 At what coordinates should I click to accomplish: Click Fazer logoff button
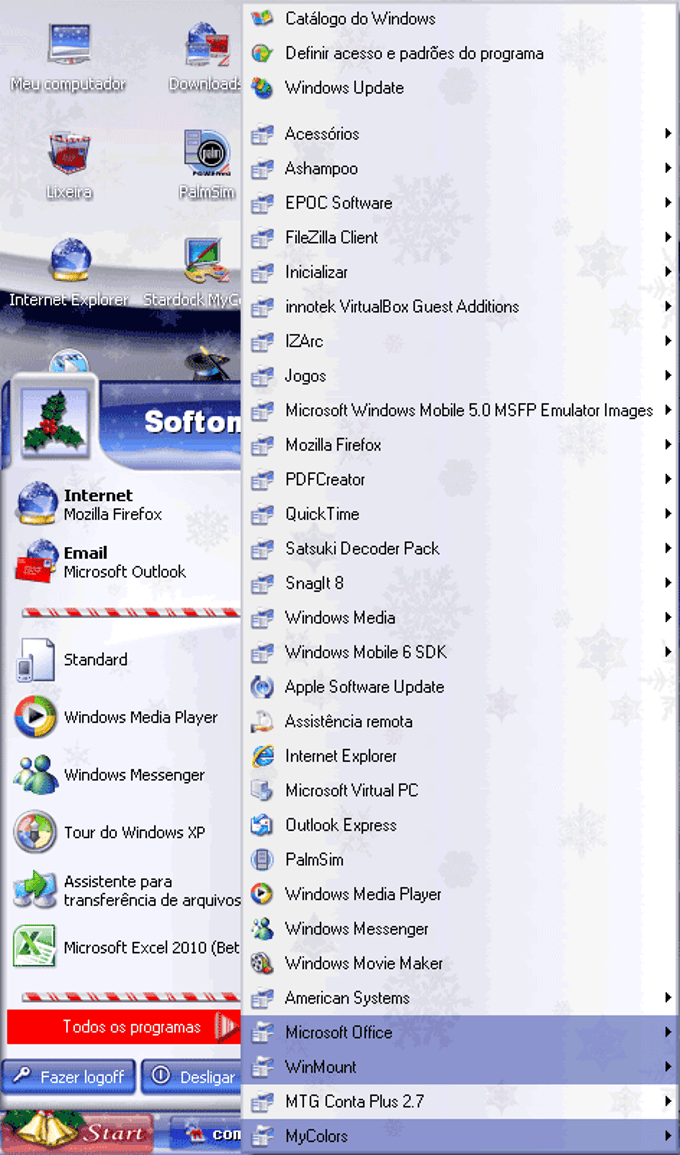click(x=69, y=1077)
